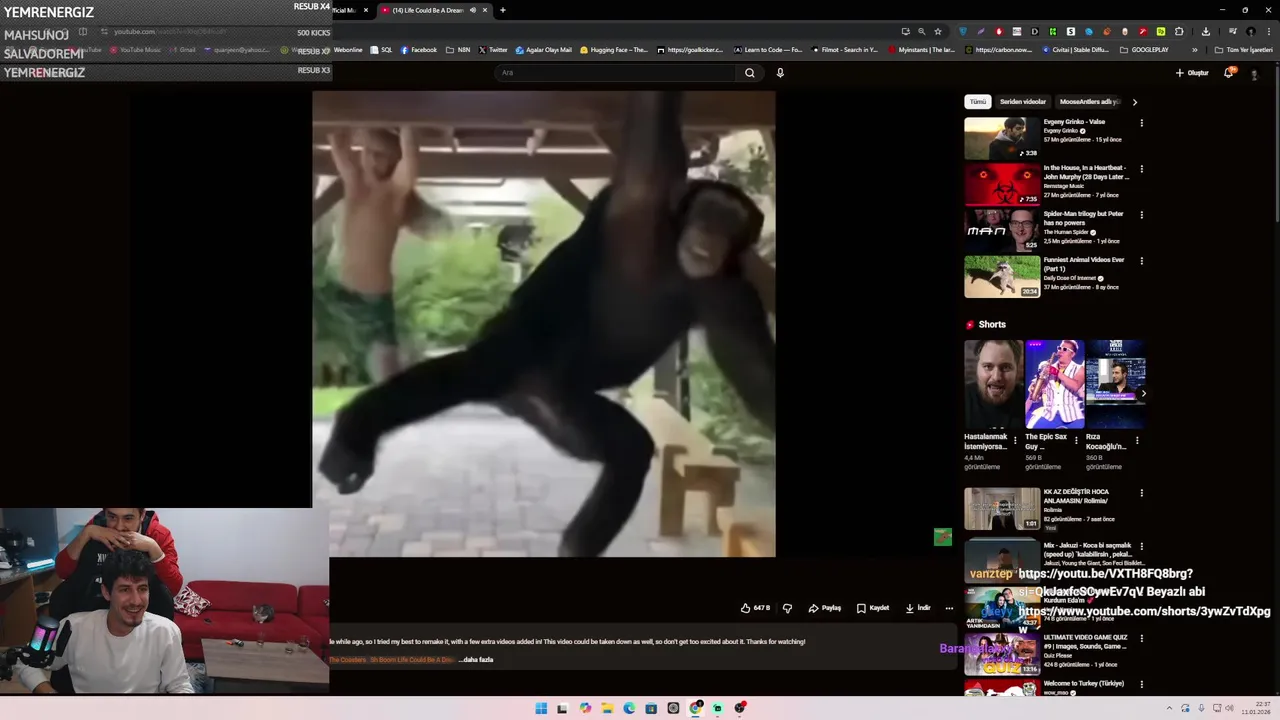The width and height of the screenshot is (1280, 720).
Task: Open options for Hastalanmak İstemiyorsa short
Action: coord(1015,440)
